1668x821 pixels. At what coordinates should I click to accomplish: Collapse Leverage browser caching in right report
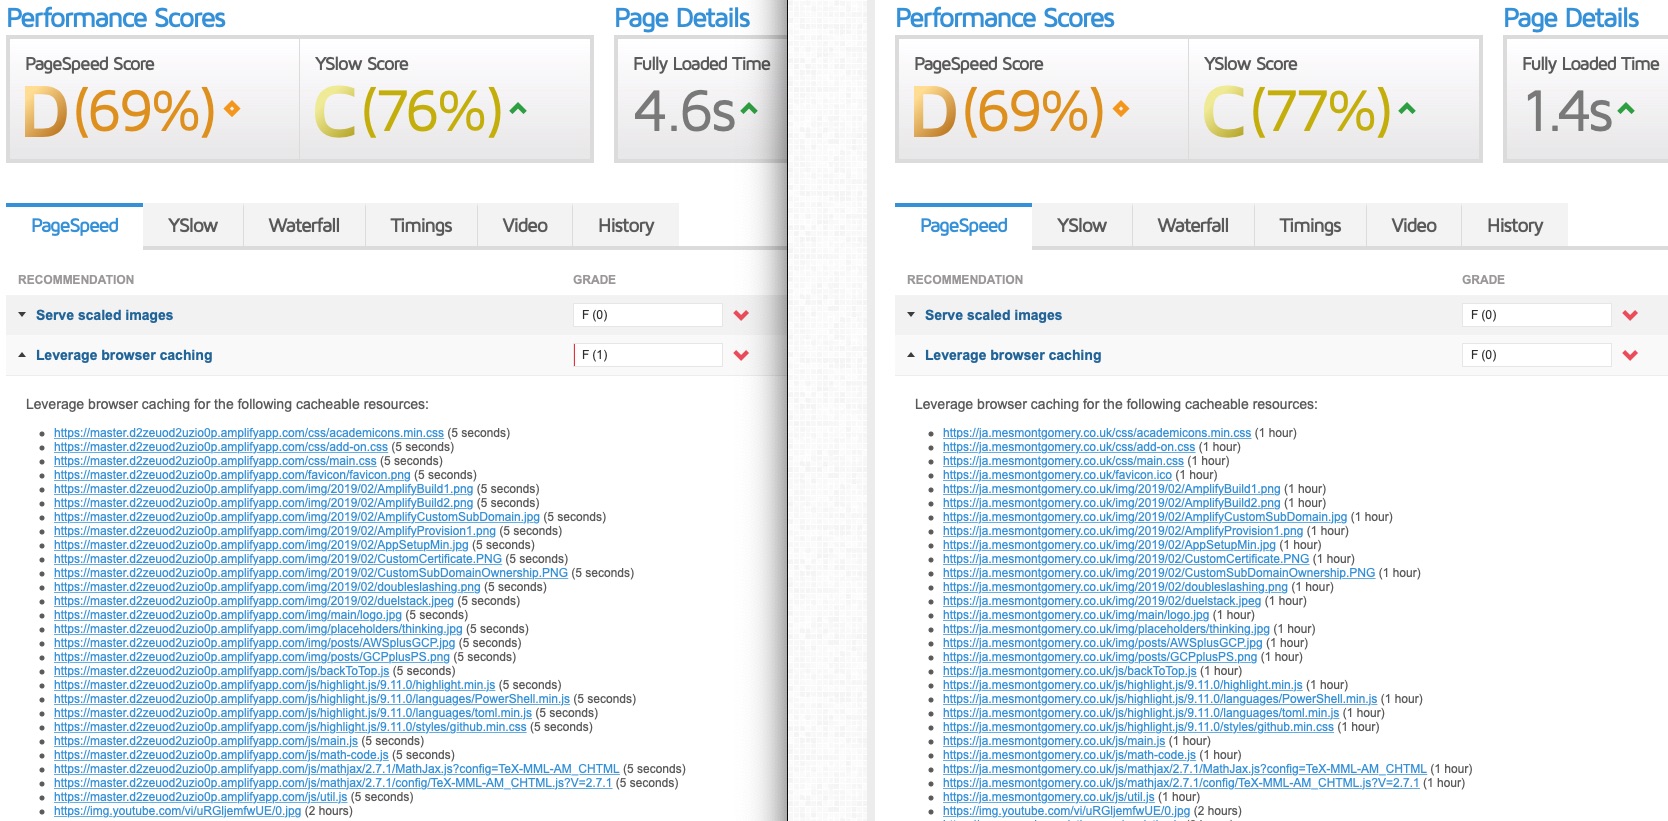(x=1012, y=355)
